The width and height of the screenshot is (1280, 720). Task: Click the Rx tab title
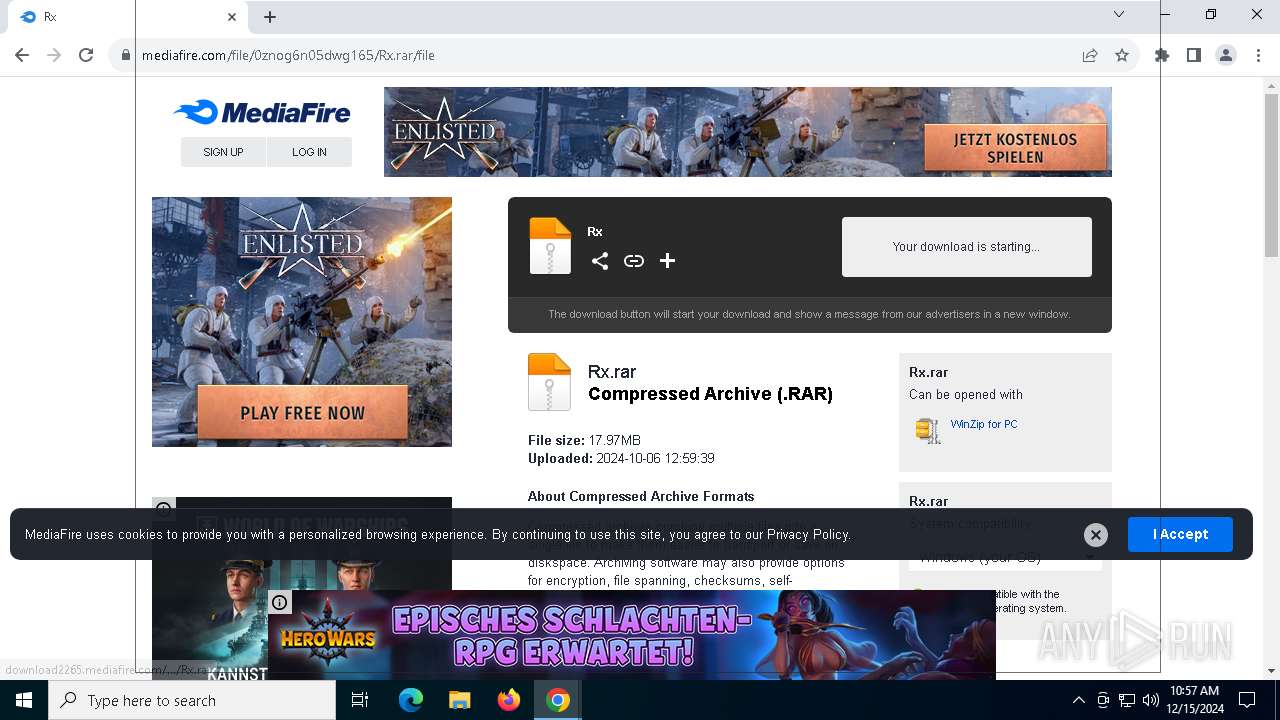pos(50,17)
